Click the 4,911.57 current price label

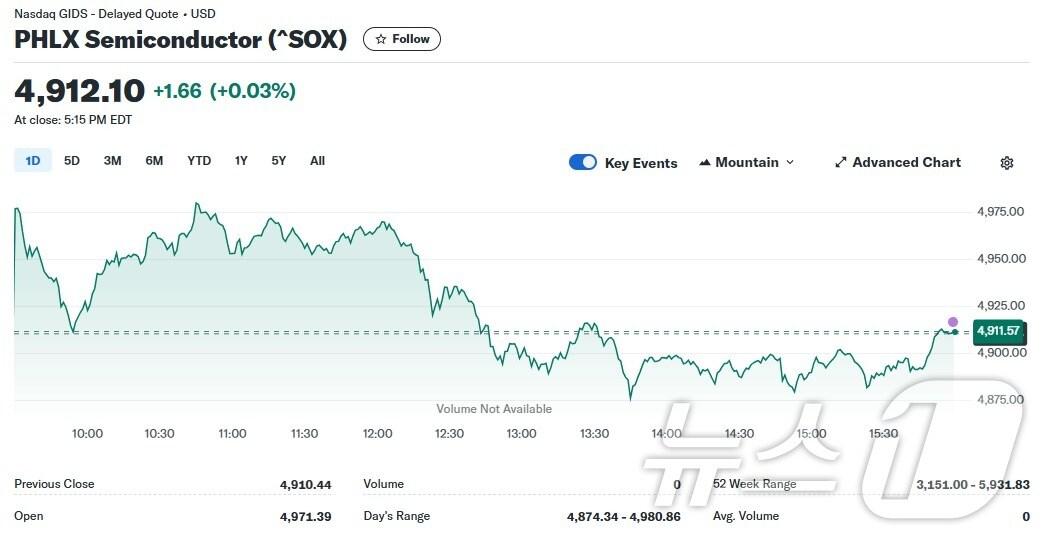(998, 331)
